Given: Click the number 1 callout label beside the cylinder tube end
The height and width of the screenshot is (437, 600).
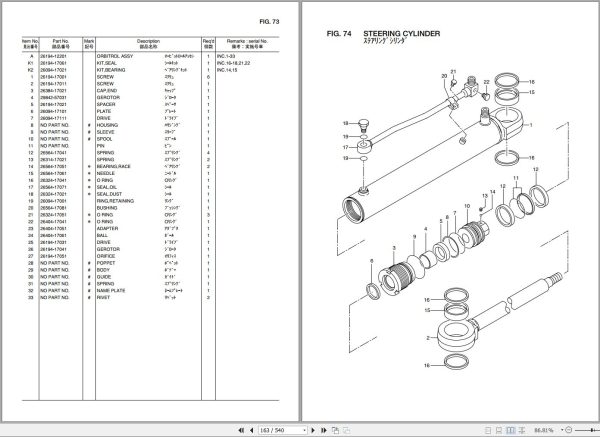Looking at the screenshot, I should [x=531, y=125].
